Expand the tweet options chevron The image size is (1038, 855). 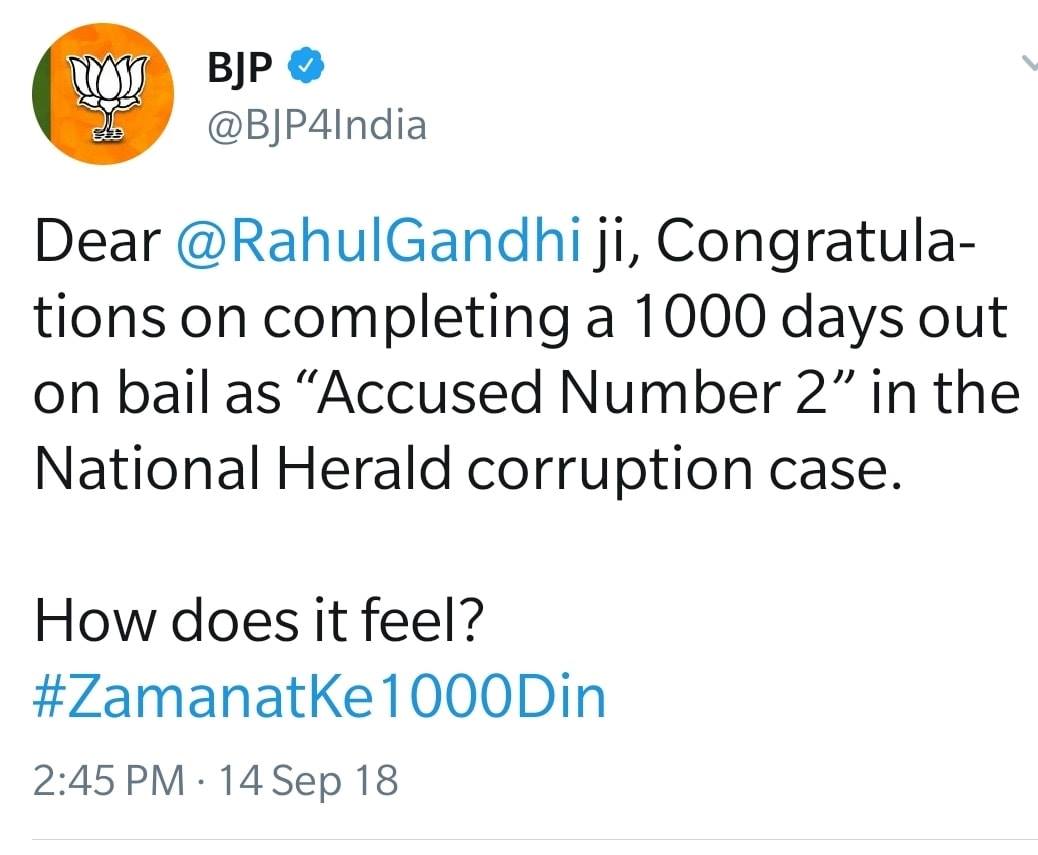click(x=1029, y=62)
